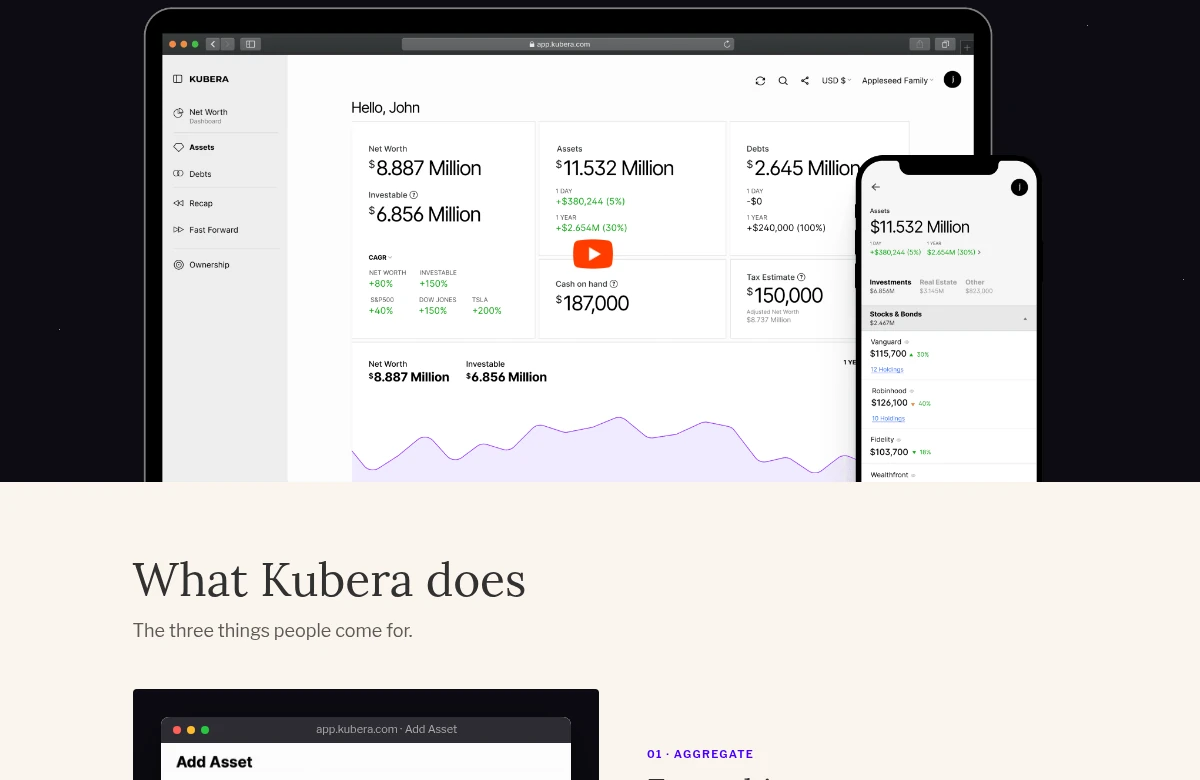Play the Kubera demo video

pyautogui.click(x=593, y=254)
